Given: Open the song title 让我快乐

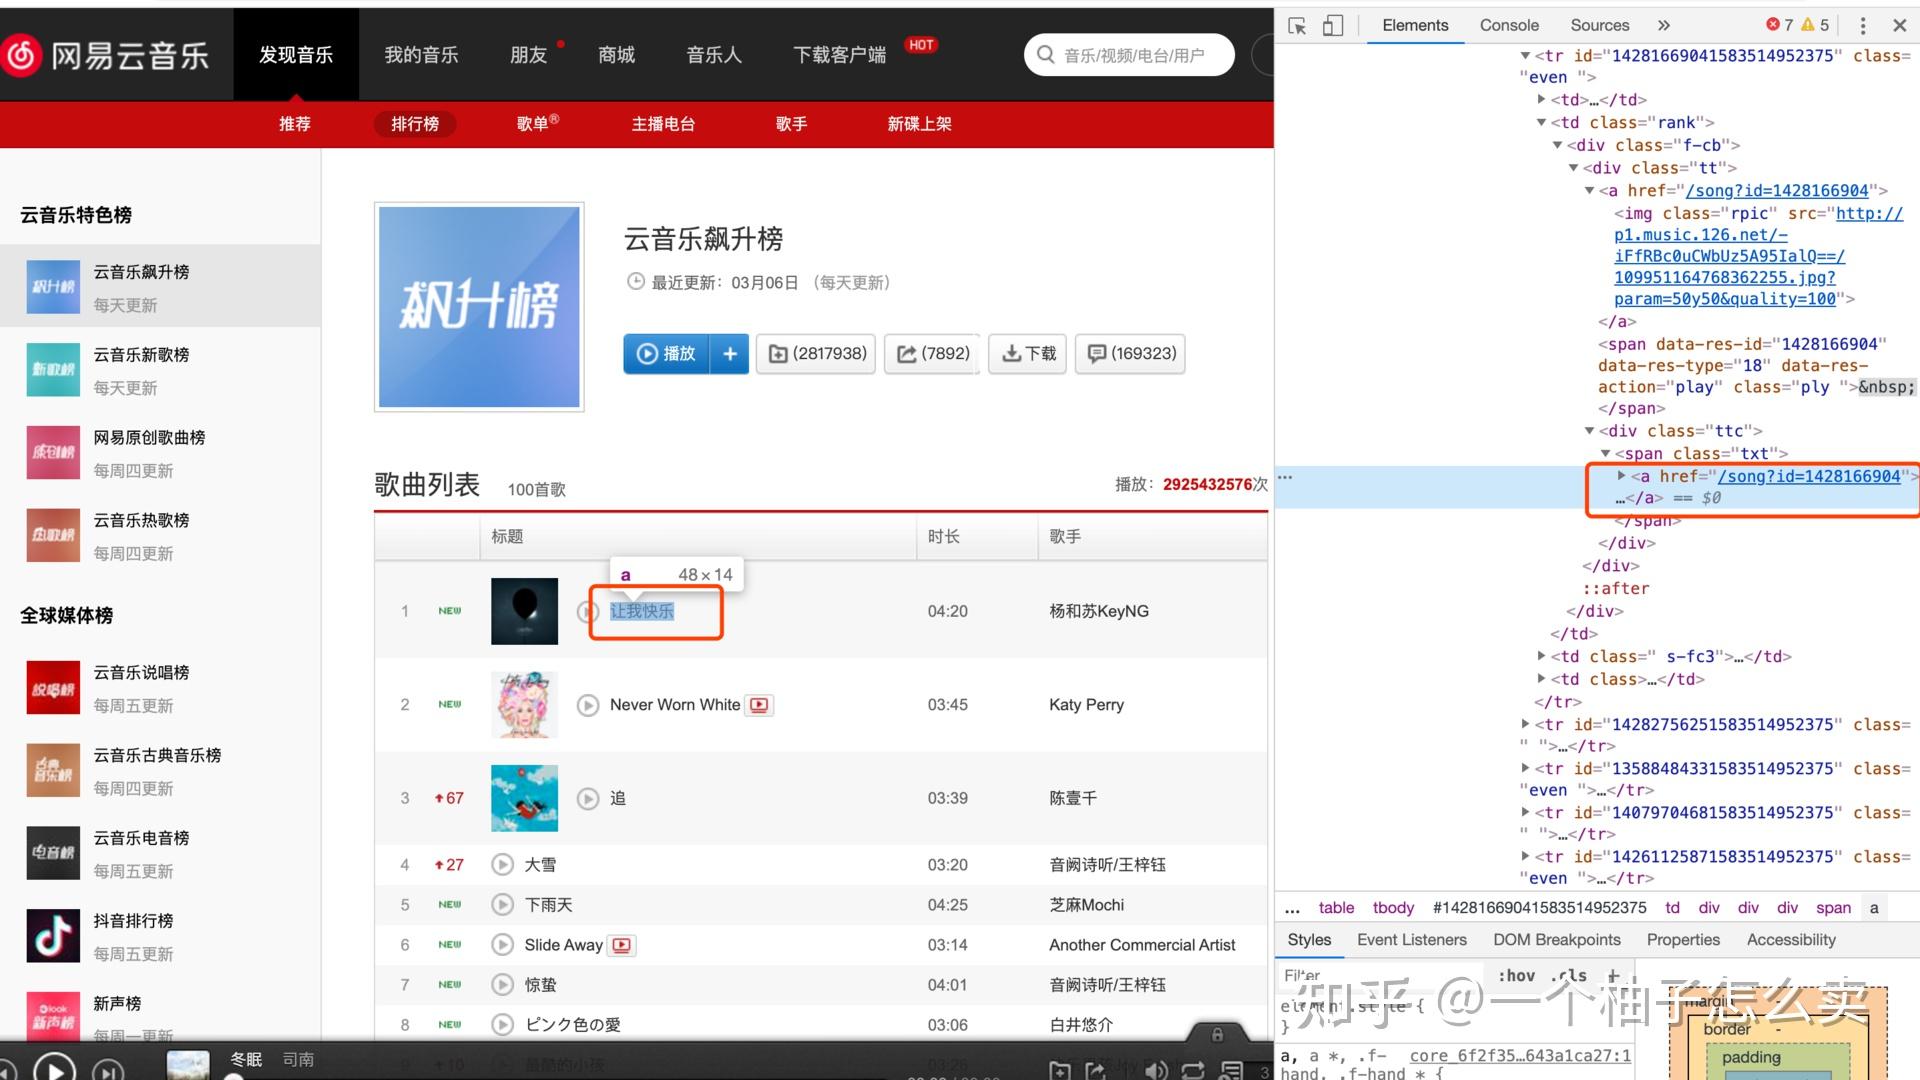Looking at the screenshot, I should 642,611.
